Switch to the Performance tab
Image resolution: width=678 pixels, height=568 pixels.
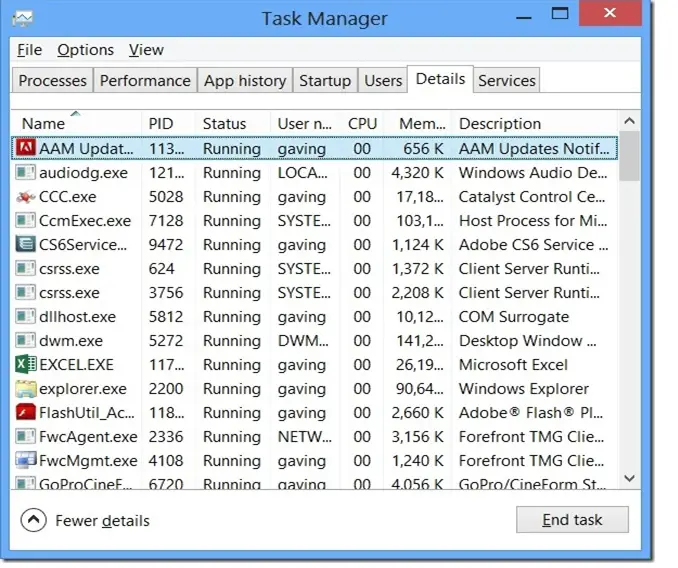coord(145,81)
